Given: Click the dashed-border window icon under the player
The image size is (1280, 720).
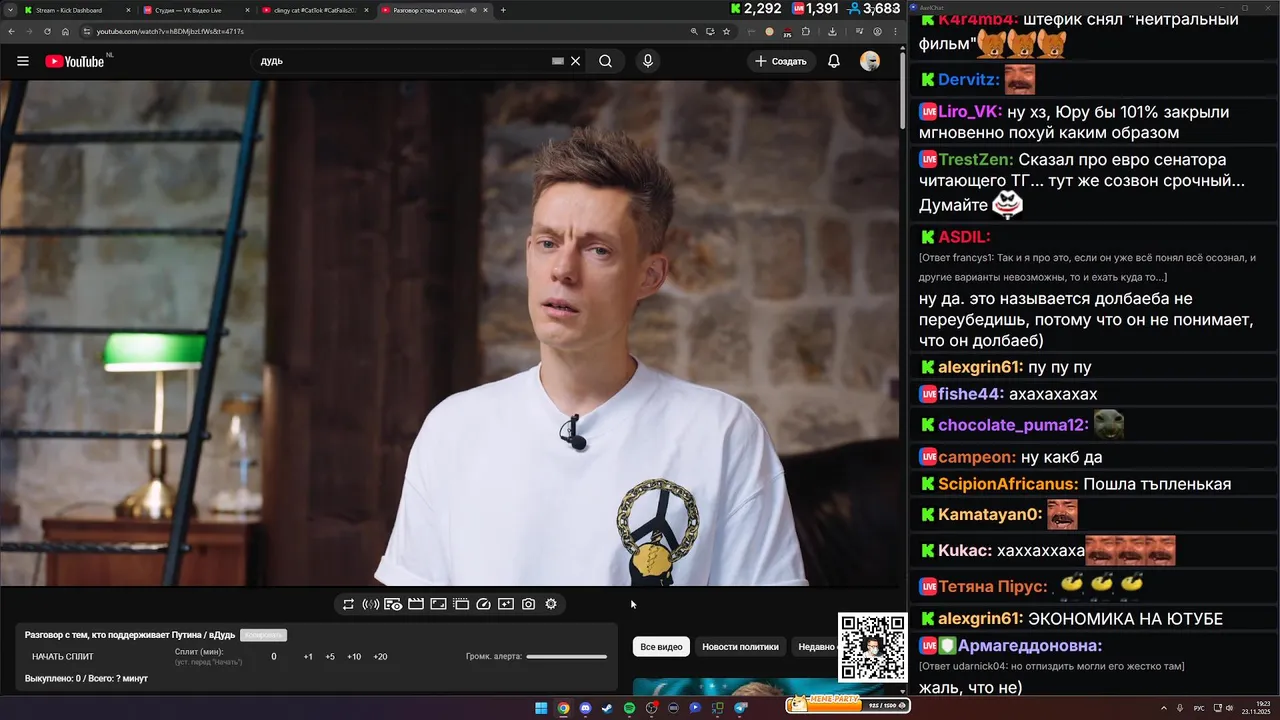Looking at the screenshot, I should [x=461, y=604].
